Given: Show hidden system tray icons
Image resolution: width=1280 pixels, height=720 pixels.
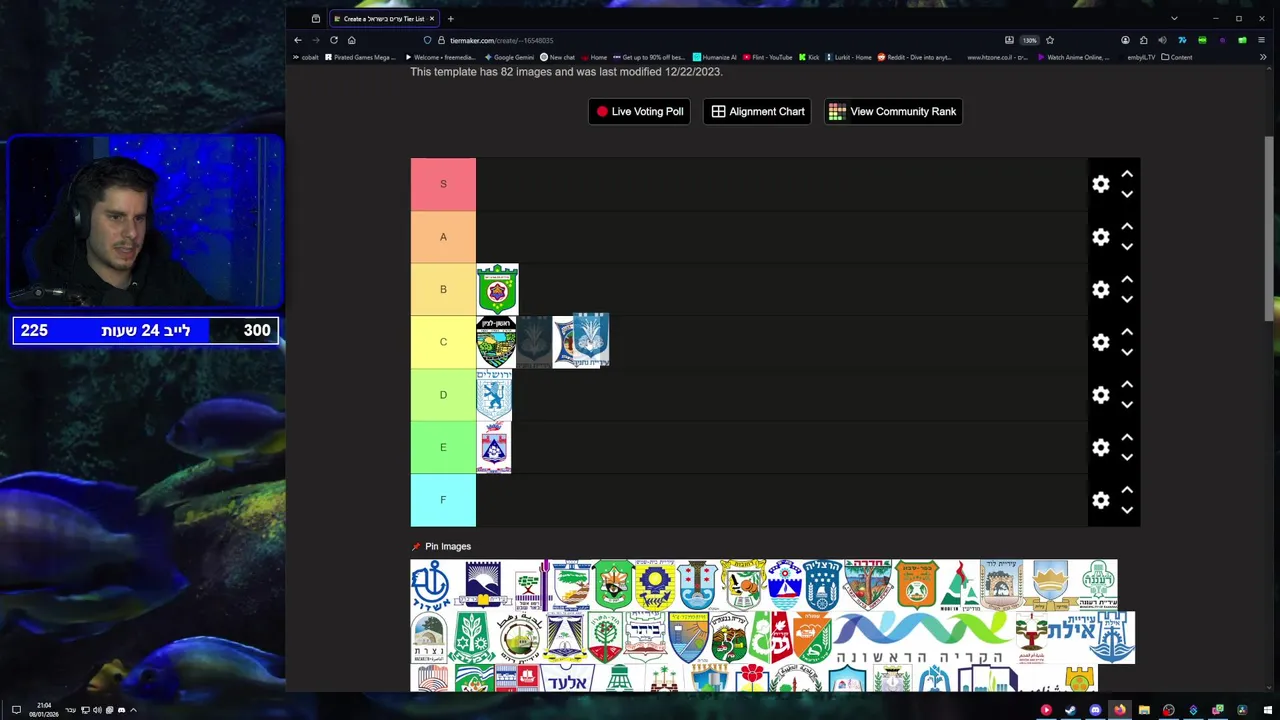Looking at the screenshot, I should pyautogui.click(x=133, y=710).
